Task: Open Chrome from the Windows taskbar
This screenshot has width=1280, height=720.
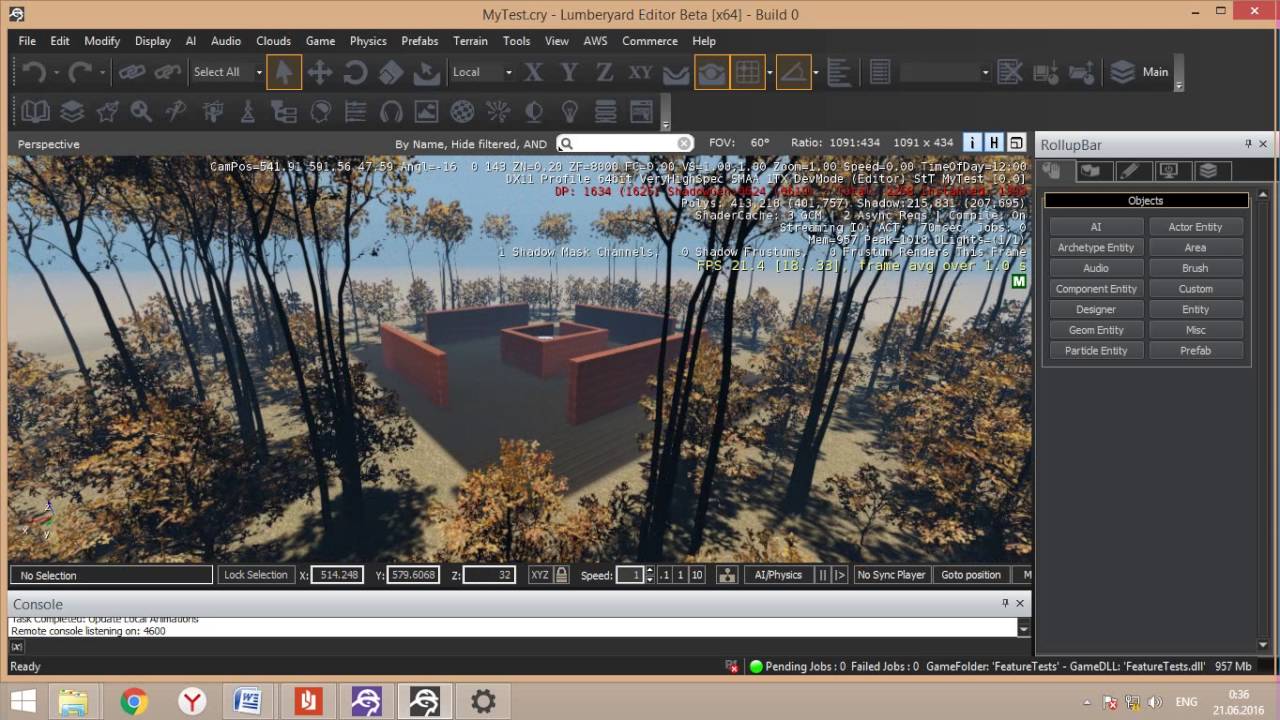Action: pos(134,702)
